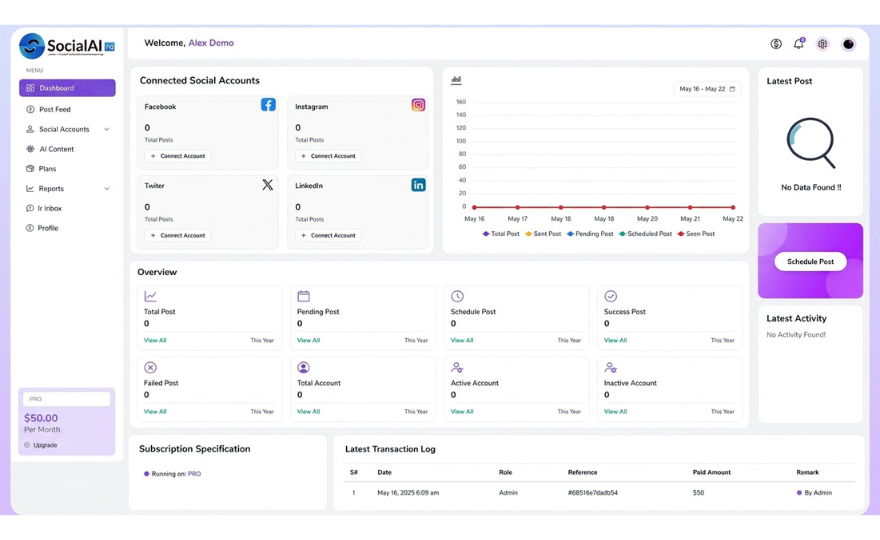This screenshot has height=540, width=880.
Task: Open Inbox in sidebar
Action: coord(49,208)
